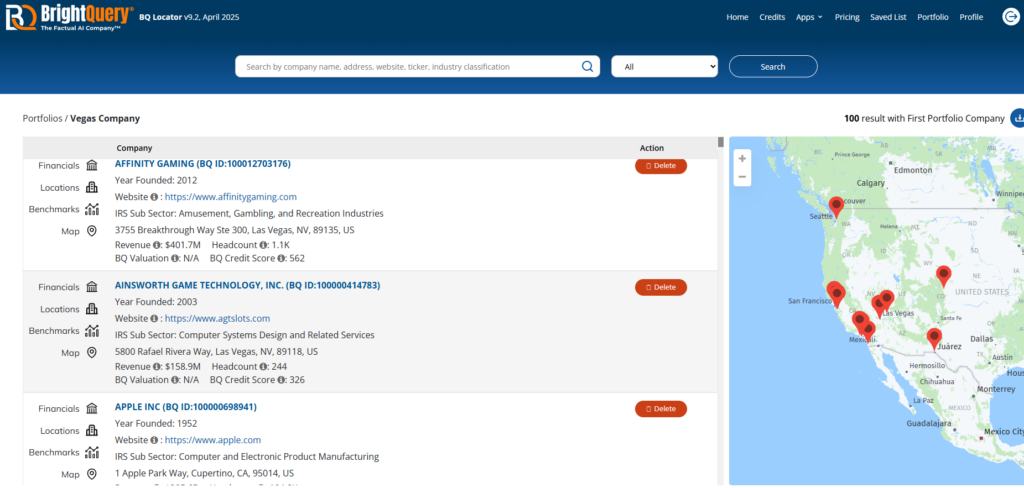Screen dimensions: 1024x488
Task: Click Revenue $401.7M value
Action: pos(182,245)
